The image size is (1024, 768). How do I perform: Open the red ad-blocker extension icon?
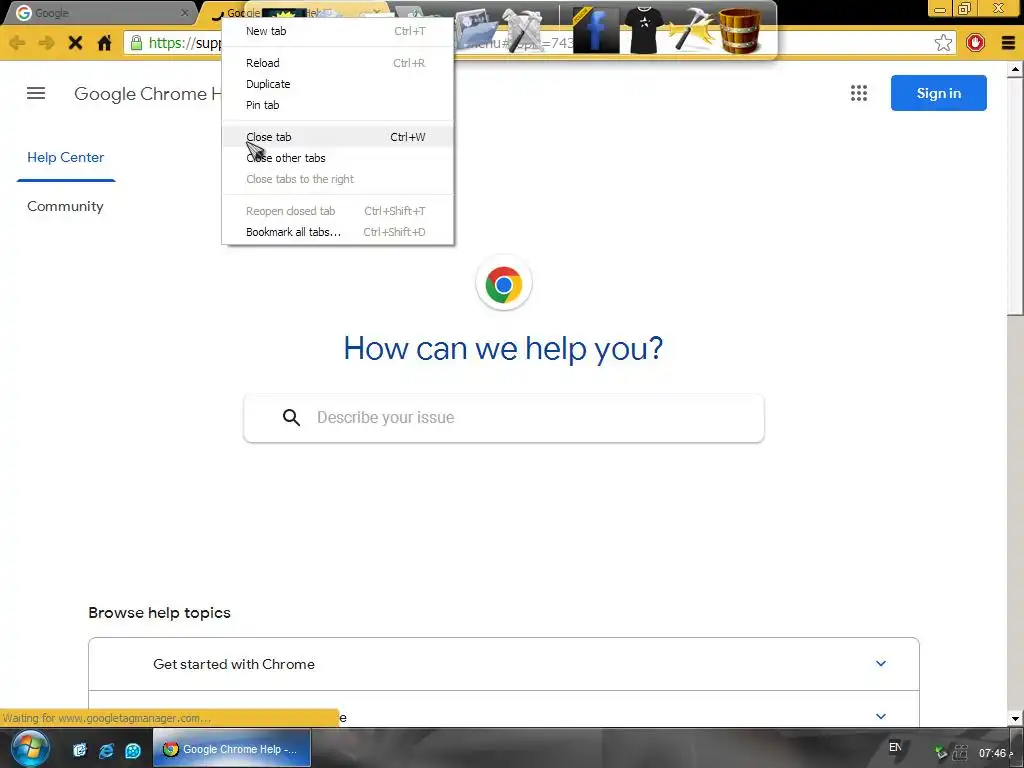pos(975,43)
